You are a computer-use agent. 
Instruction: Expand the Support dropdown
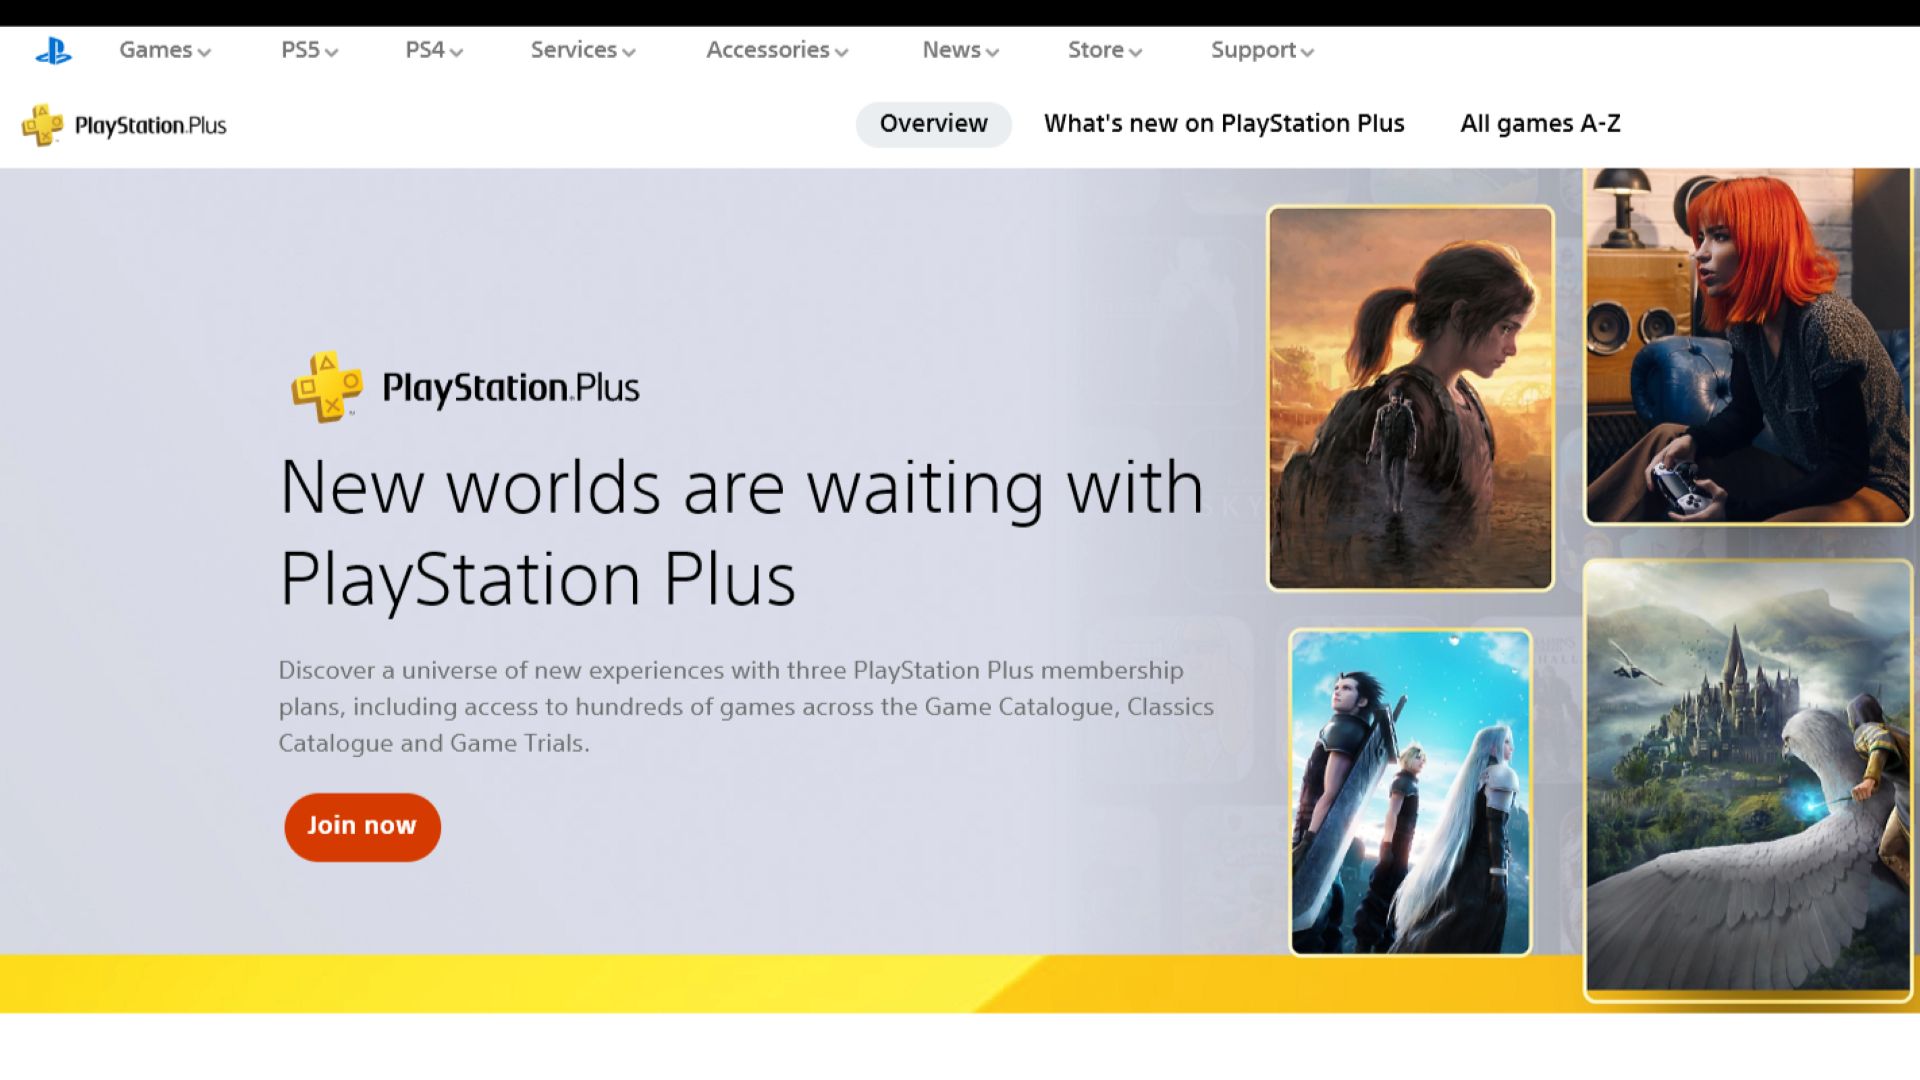click(x=1262, y=50)
